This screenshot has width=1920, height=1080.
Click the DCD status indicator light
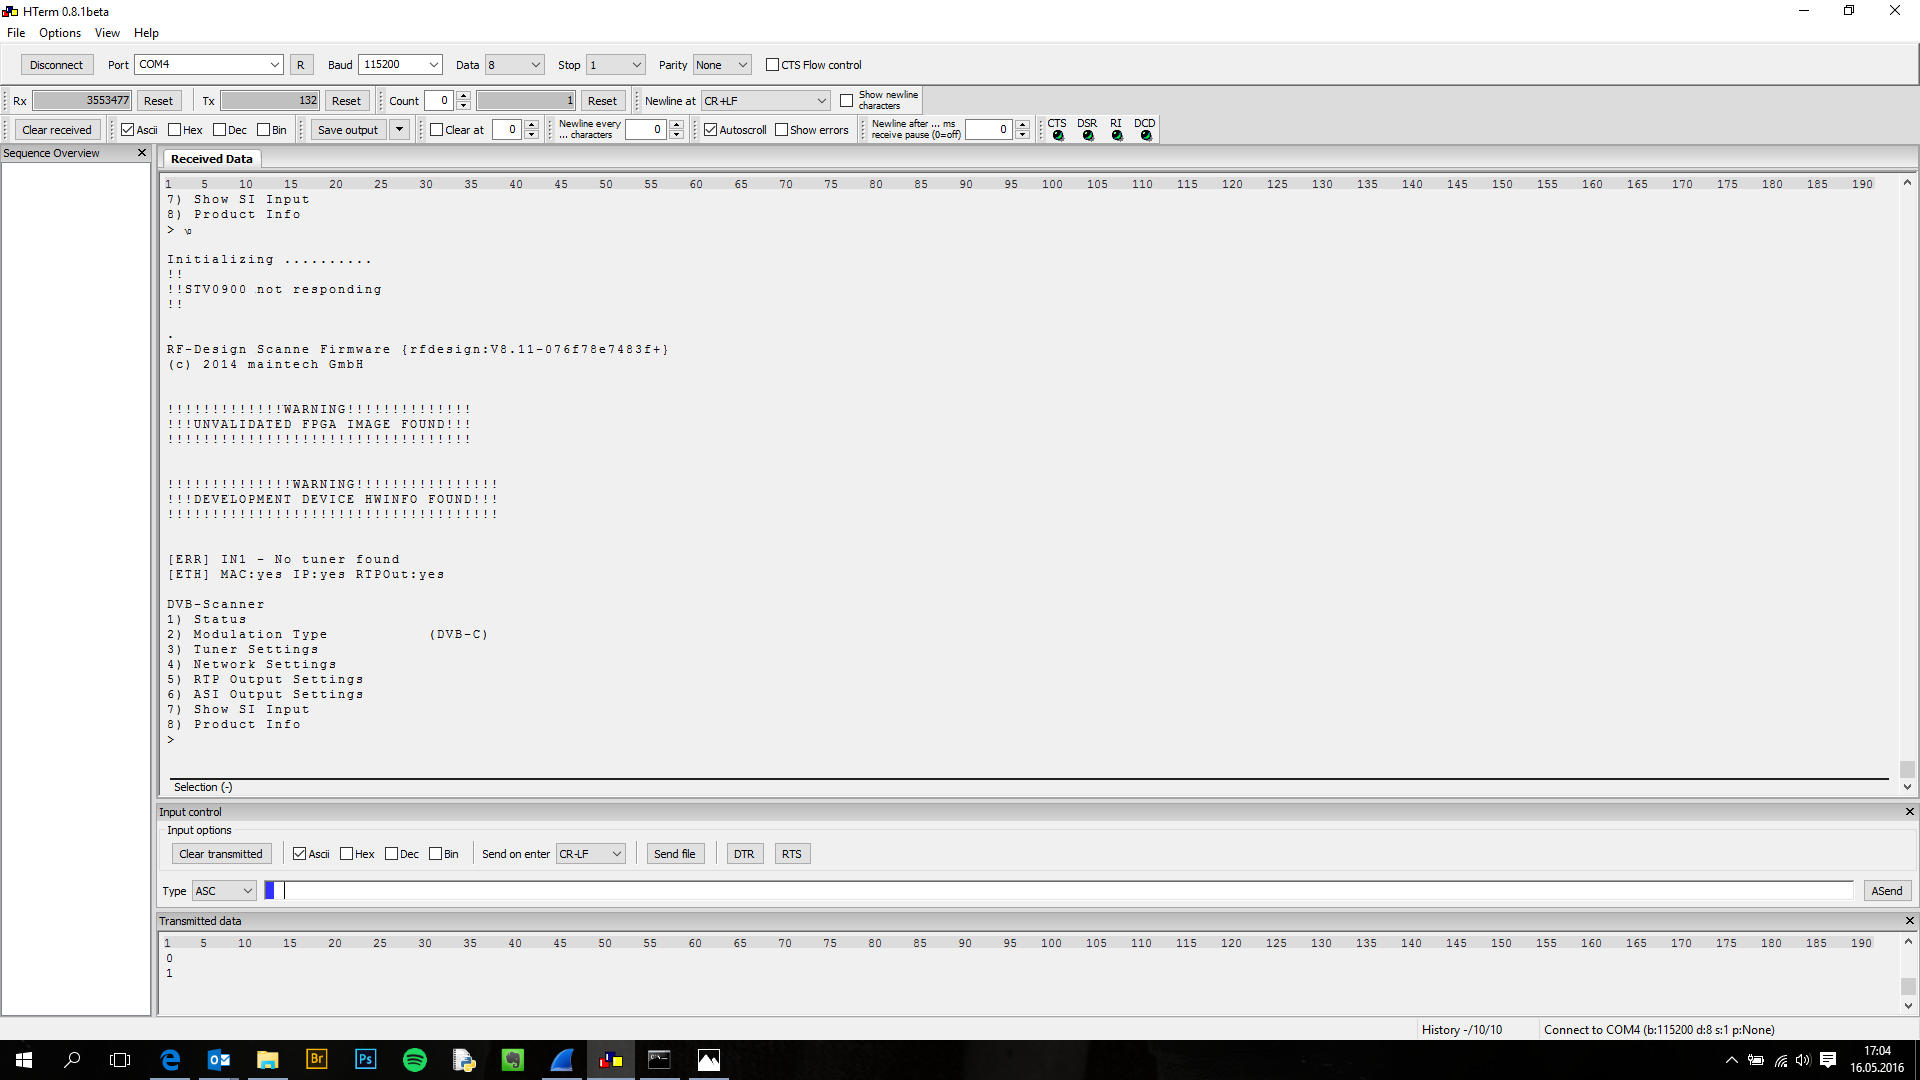point(1146,136)
